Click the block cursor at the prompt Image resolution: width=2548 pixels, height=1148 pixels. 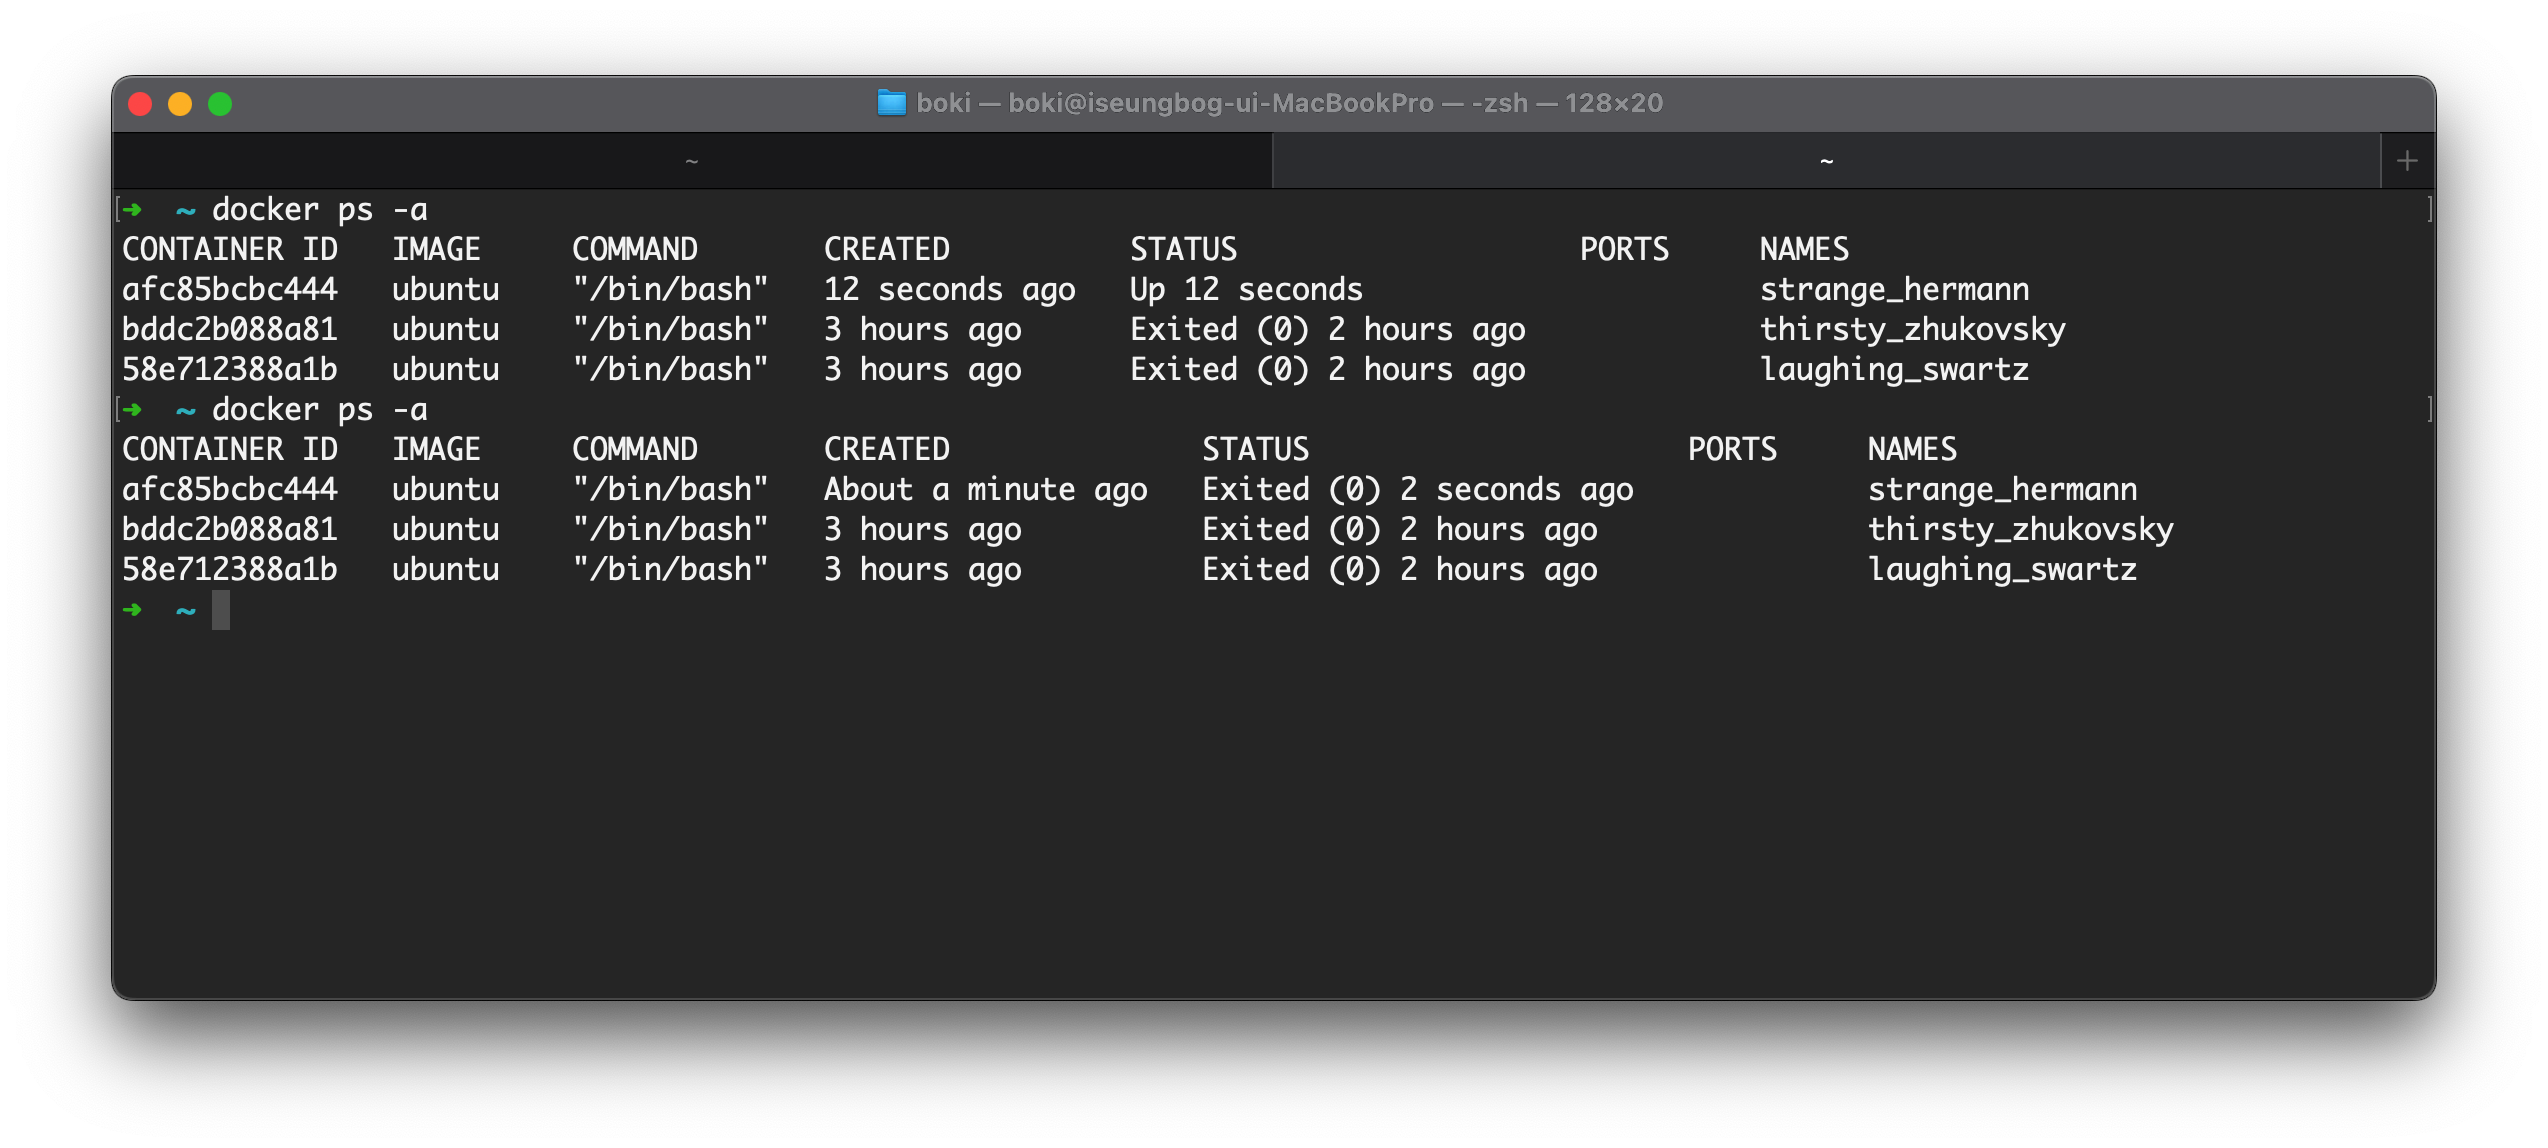[x=221, y=610]
